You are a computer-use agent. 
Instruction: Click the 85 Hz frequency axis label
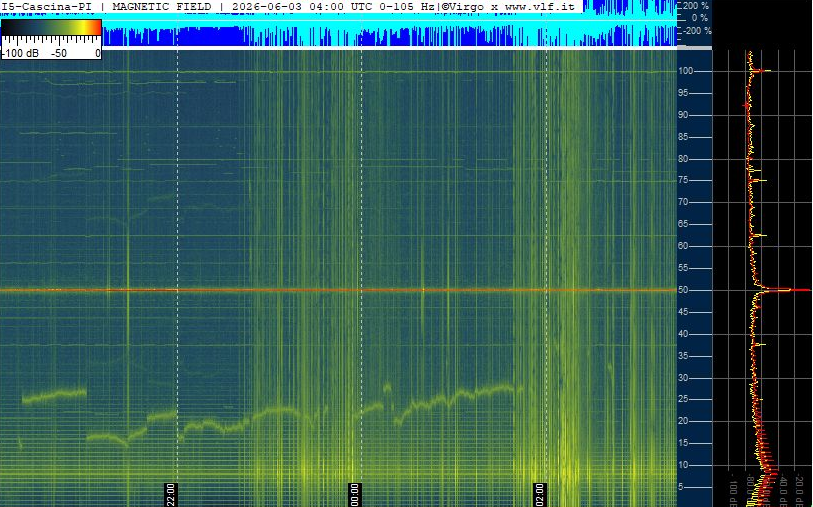point(683,137)
